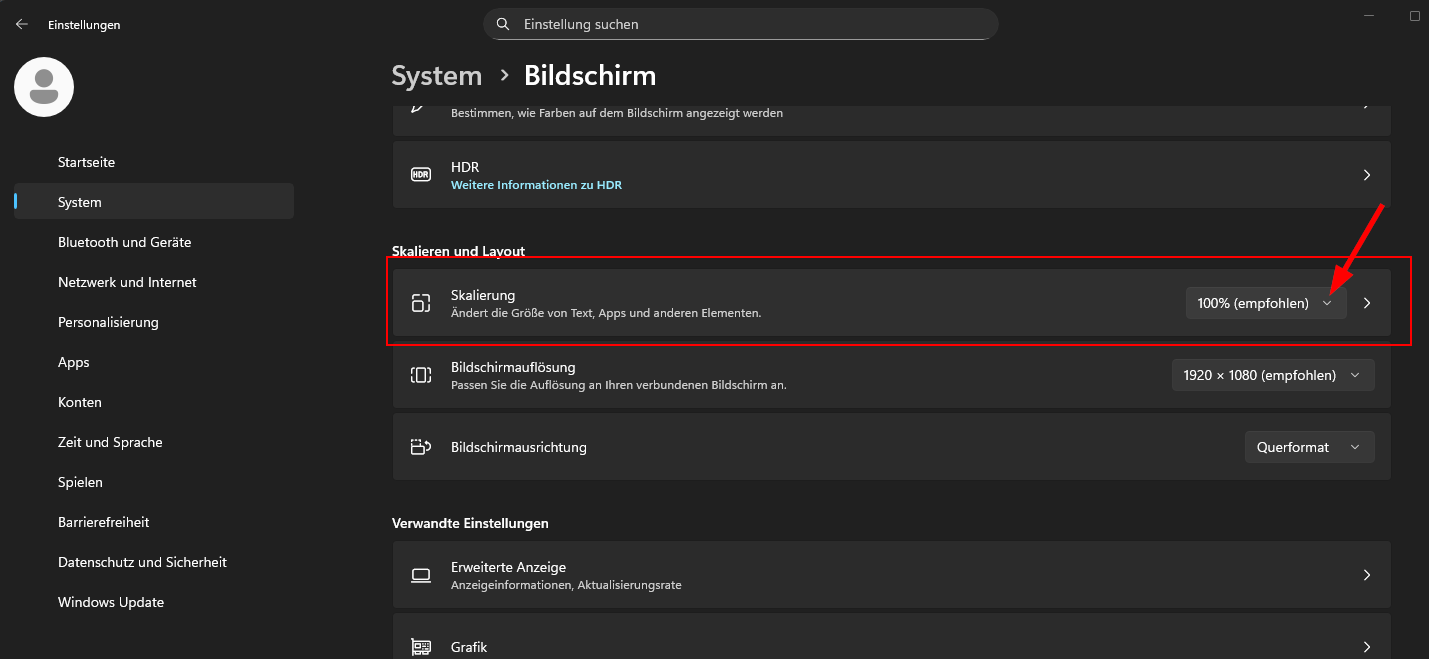
Task: Open HDR settings via right chevron
Action: [1367, 175]
